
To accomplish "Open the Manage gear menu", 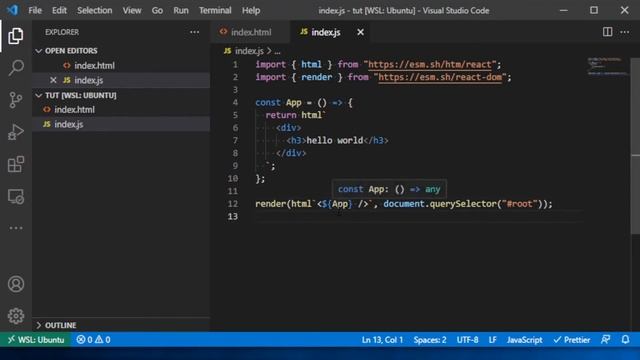I will (16, 316).
